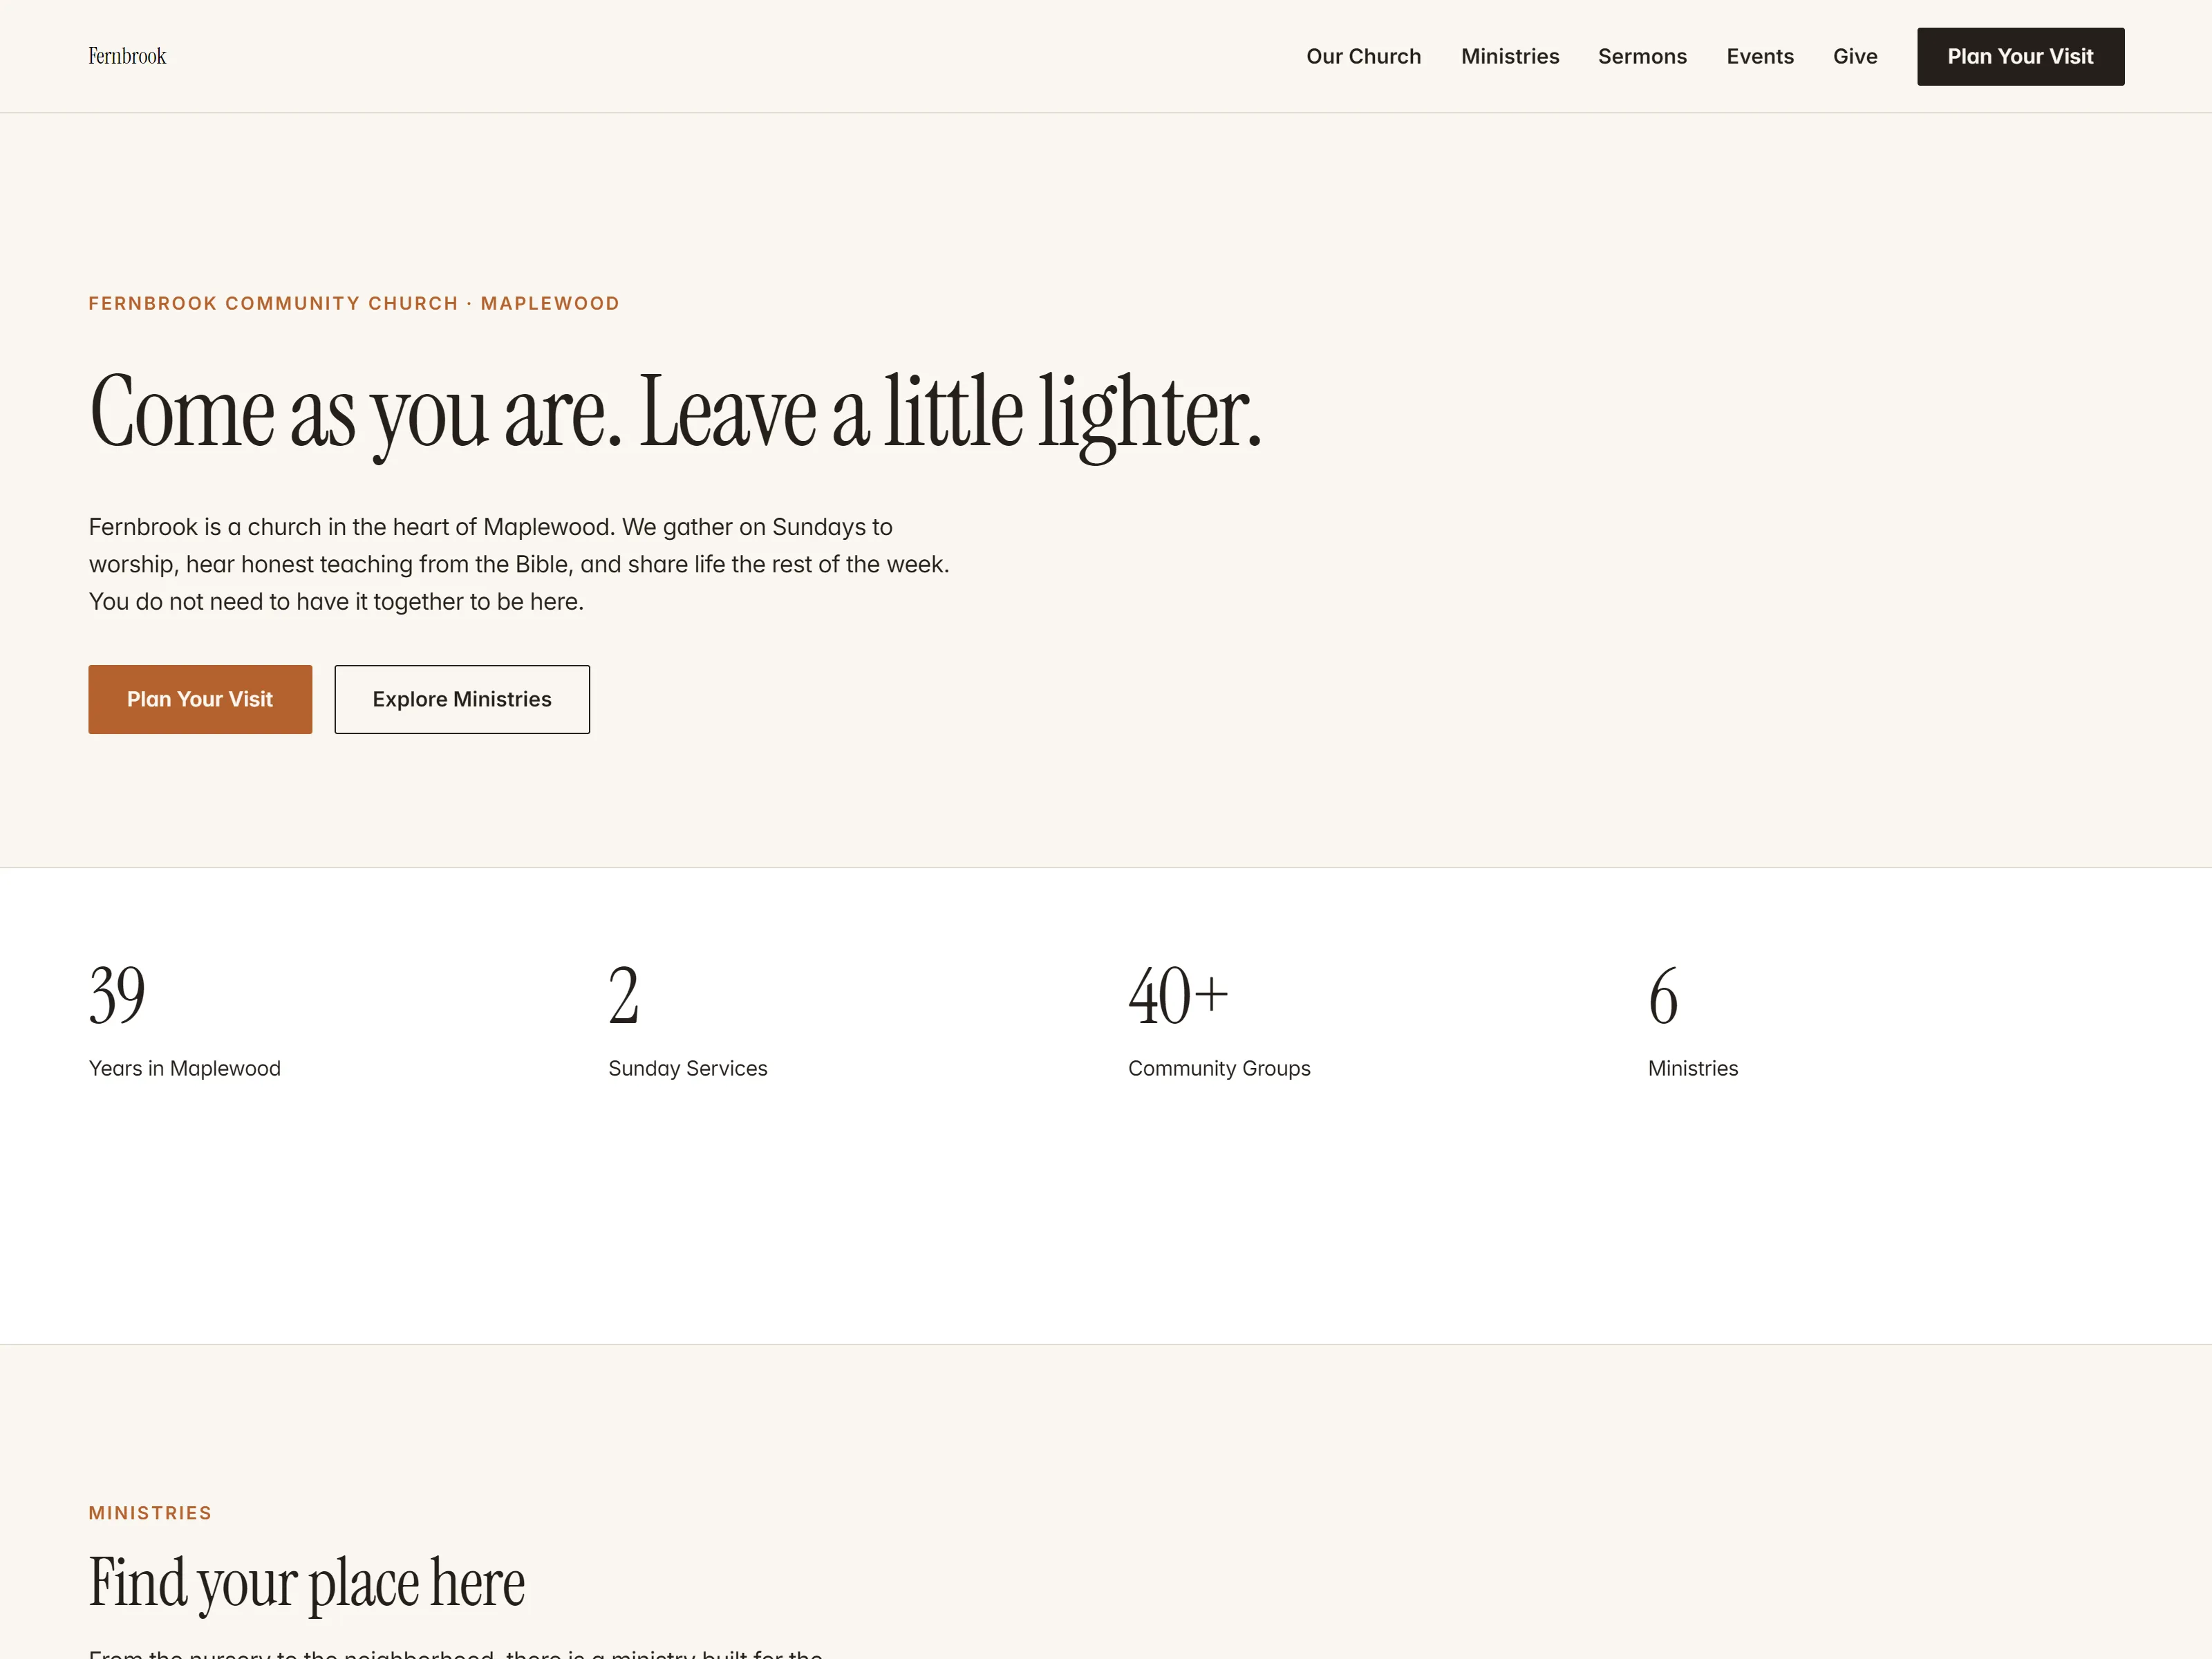Select Events in the top navigation

coord(1760,56)
